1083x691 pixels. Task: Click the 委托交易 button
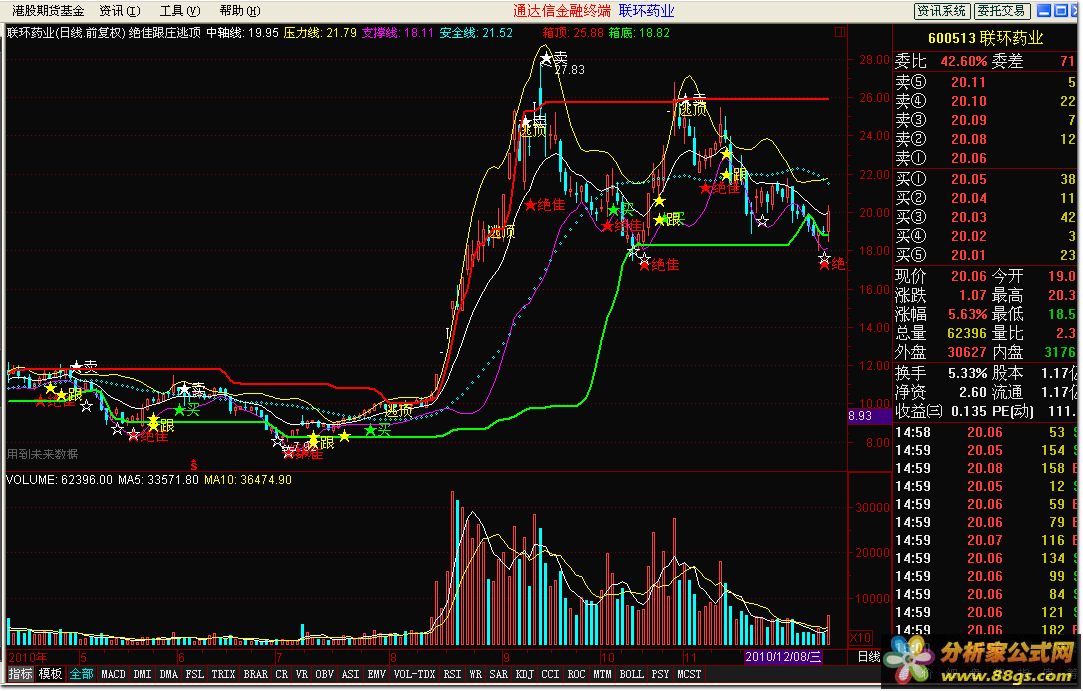tap(1002, 10)
